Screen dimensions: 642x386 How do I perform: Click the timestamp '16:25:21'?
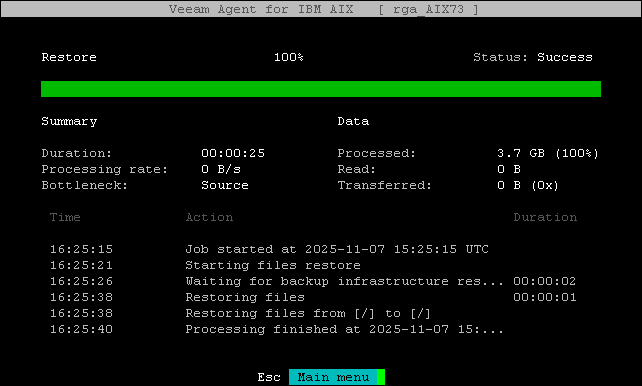81,265
